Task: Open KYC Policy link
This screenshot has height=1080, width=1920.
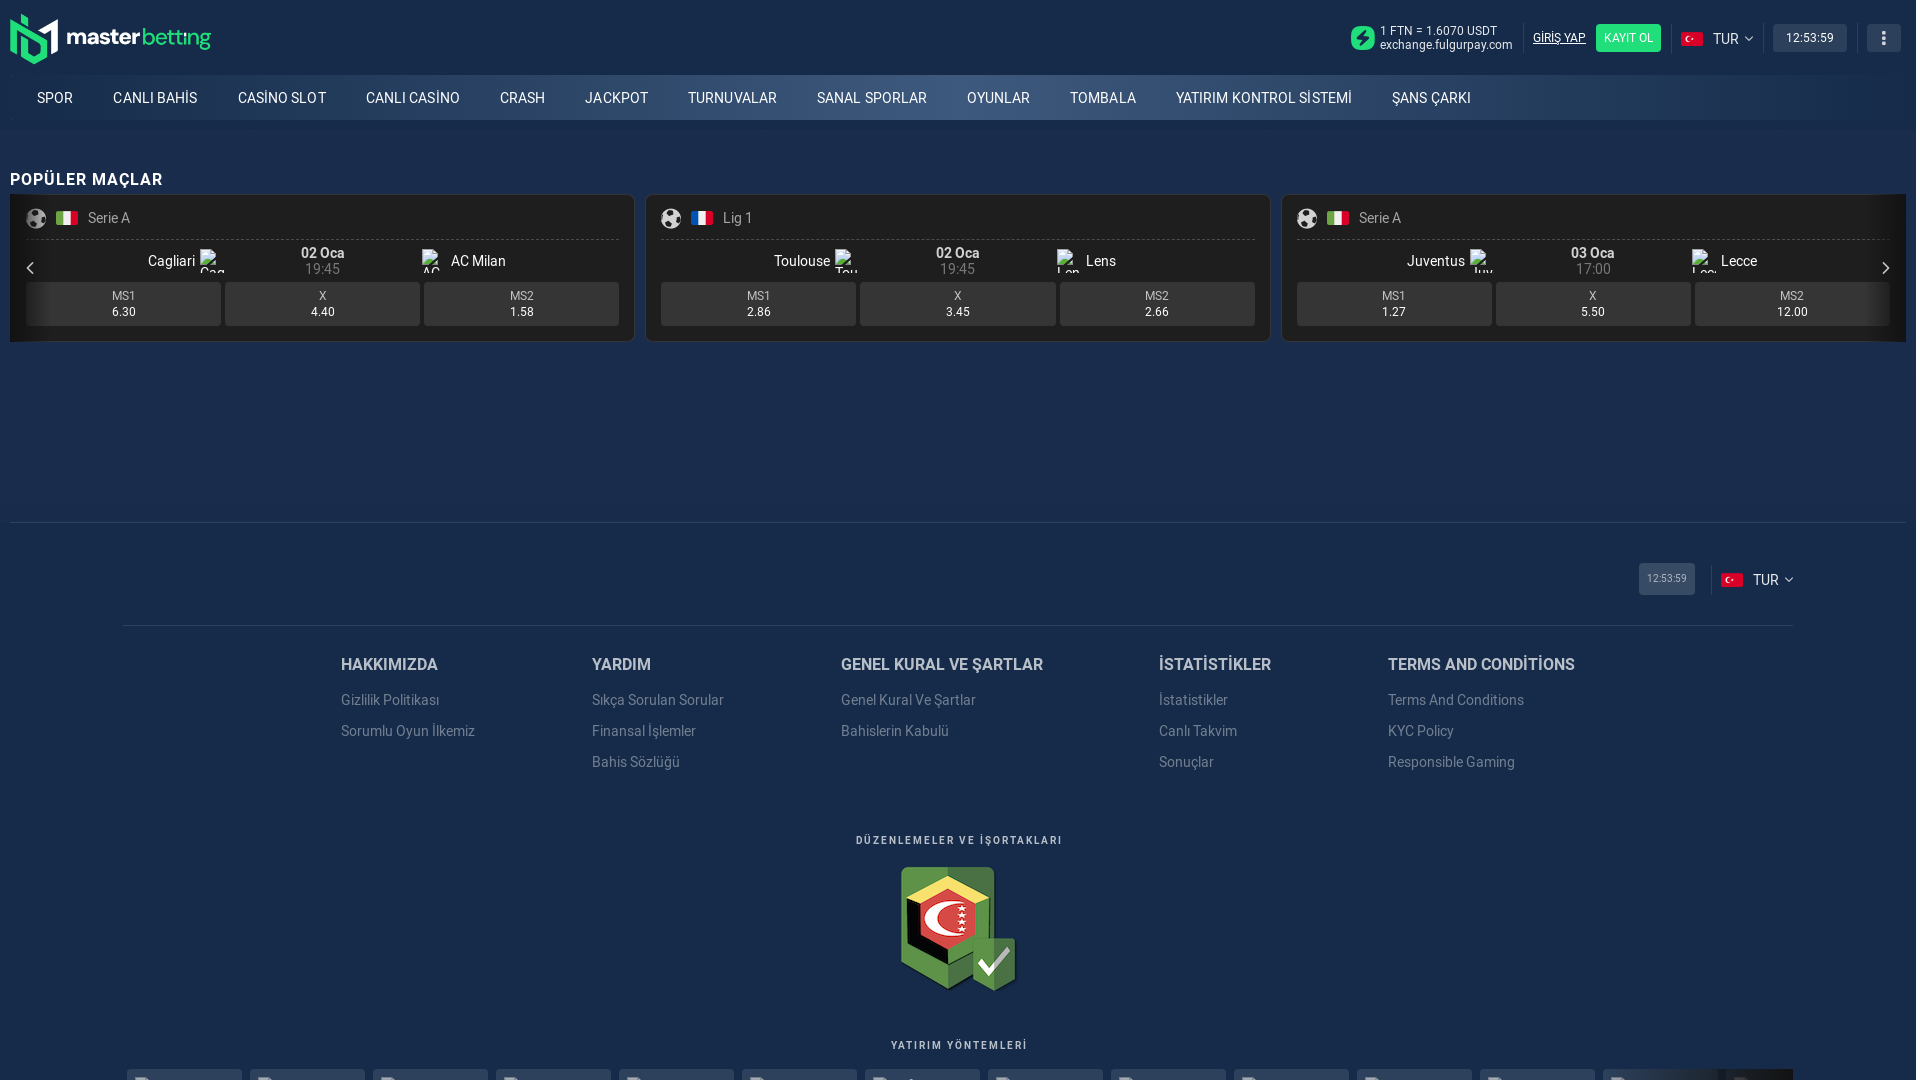Action: click(x=1421, y=731)
